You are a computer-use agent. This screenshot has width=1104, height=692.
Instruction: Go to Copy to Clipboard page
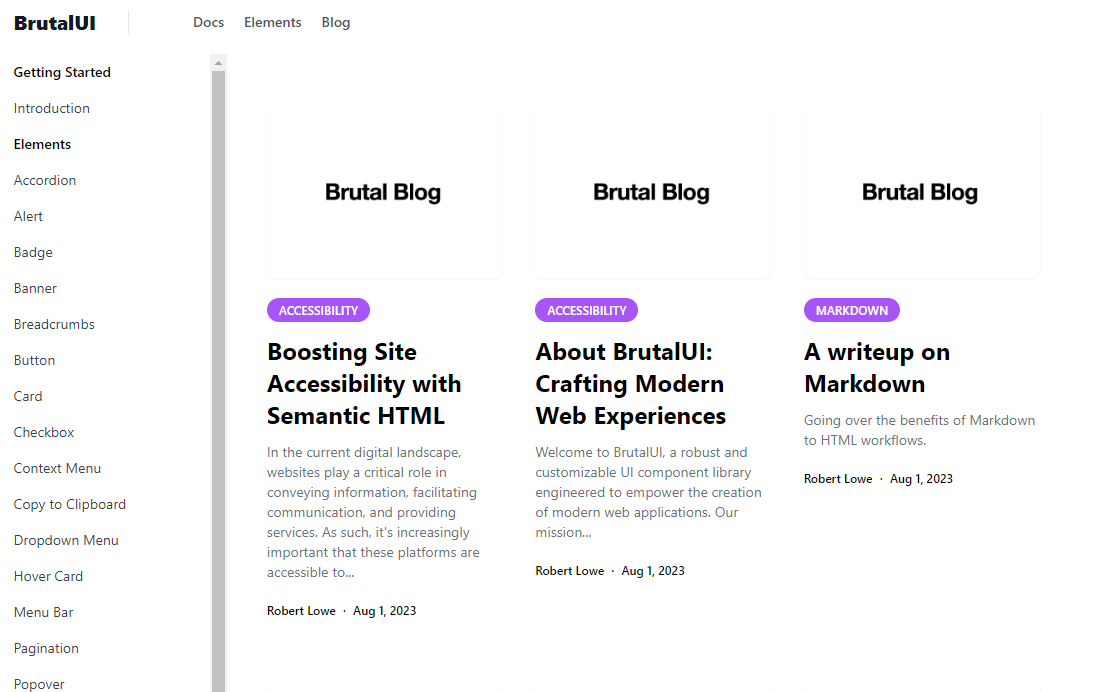(70, 504)
